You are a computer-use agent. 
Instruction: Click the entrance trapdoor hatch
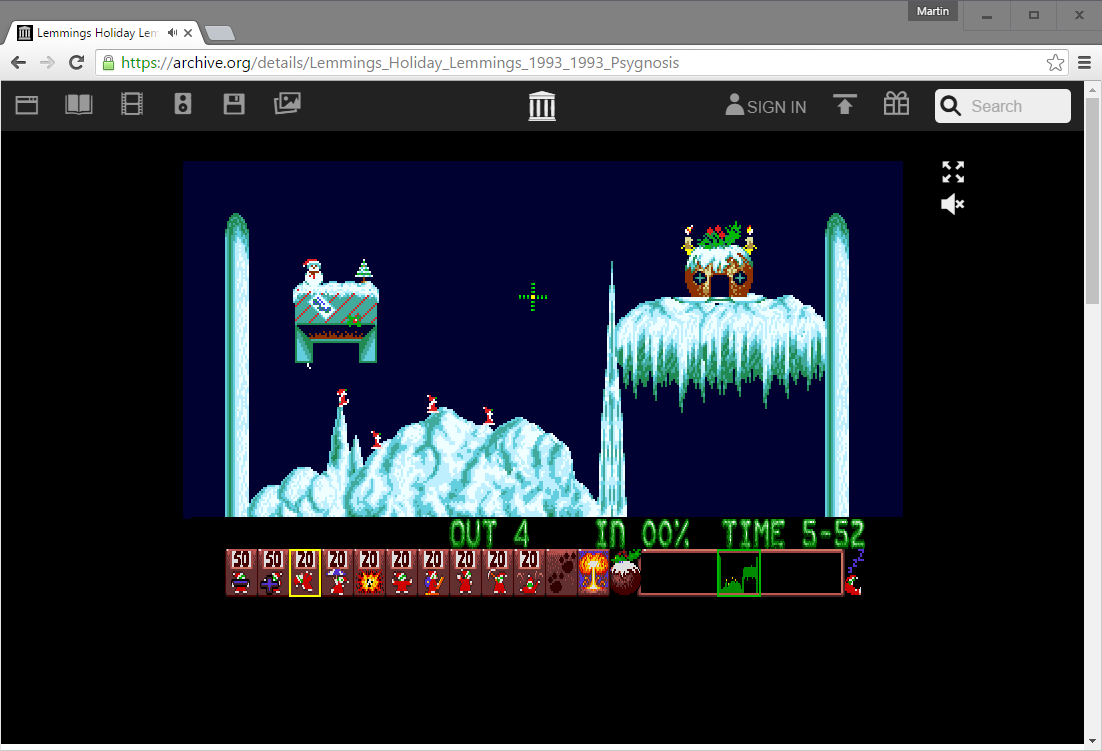click(x=336, y=320)
